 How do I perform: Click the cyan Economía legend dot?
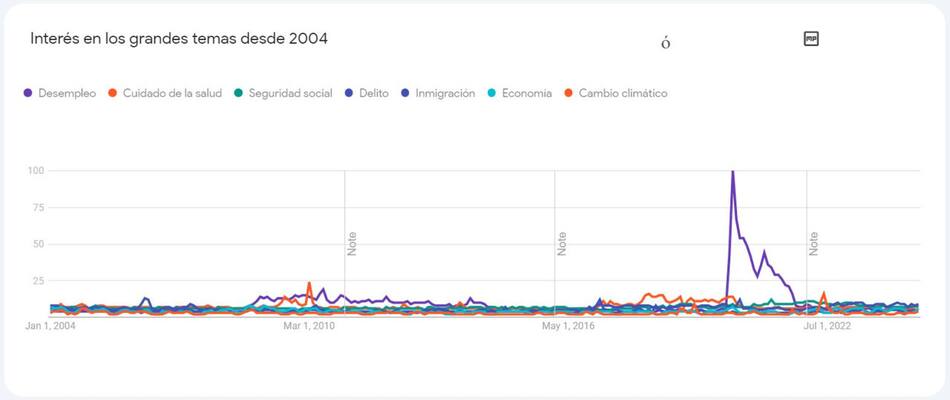(x=492, y=94)
